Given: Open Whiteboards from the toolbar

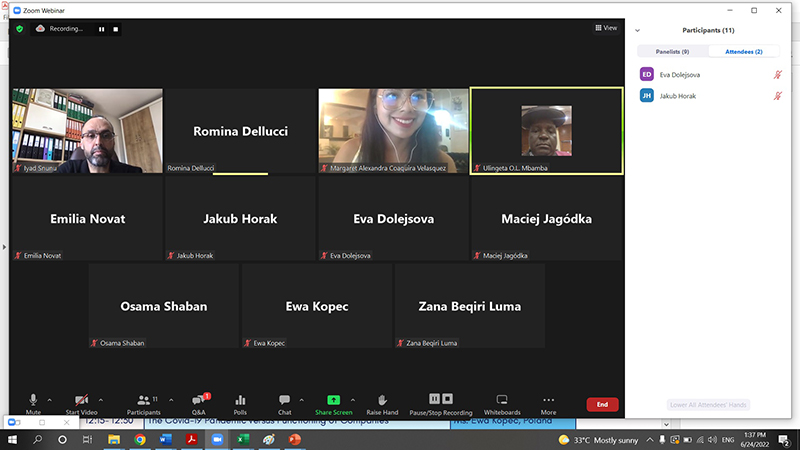Looking at the screenshot, I should click(502, 400).
